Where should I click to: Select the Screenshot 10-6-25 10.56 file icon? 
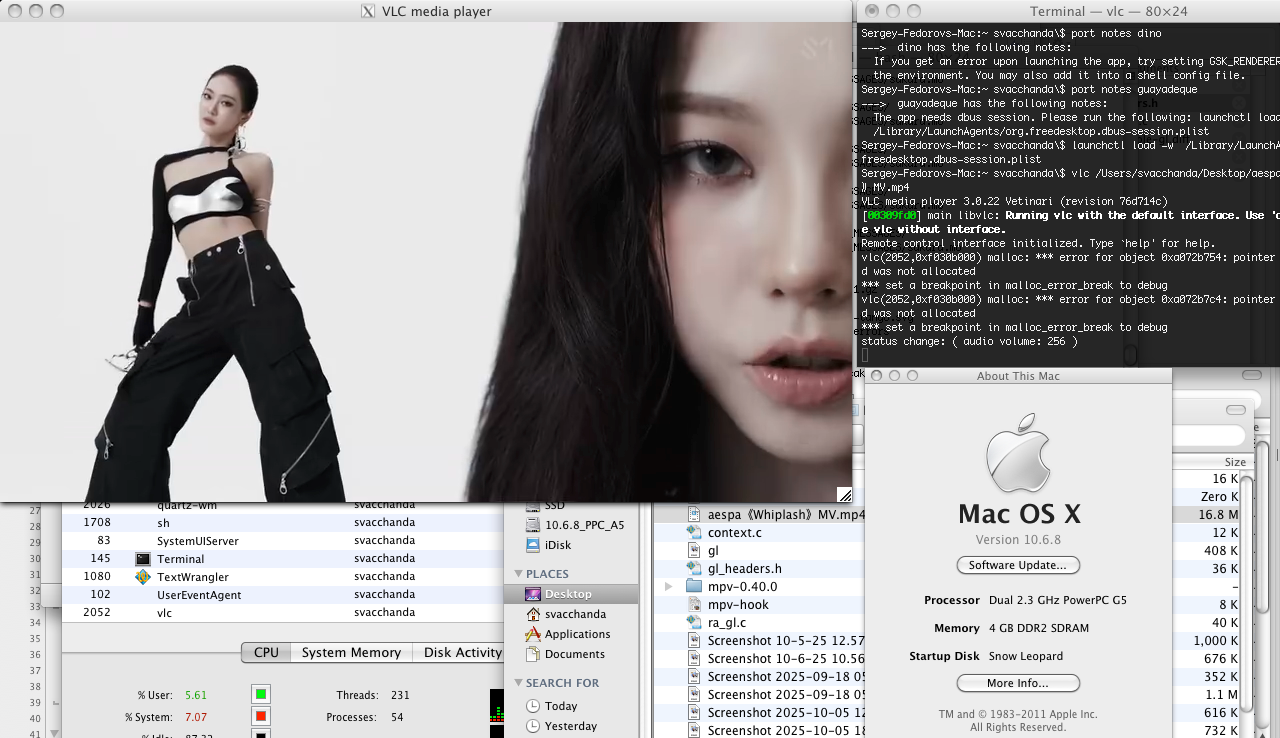click(x=695, y=658)
